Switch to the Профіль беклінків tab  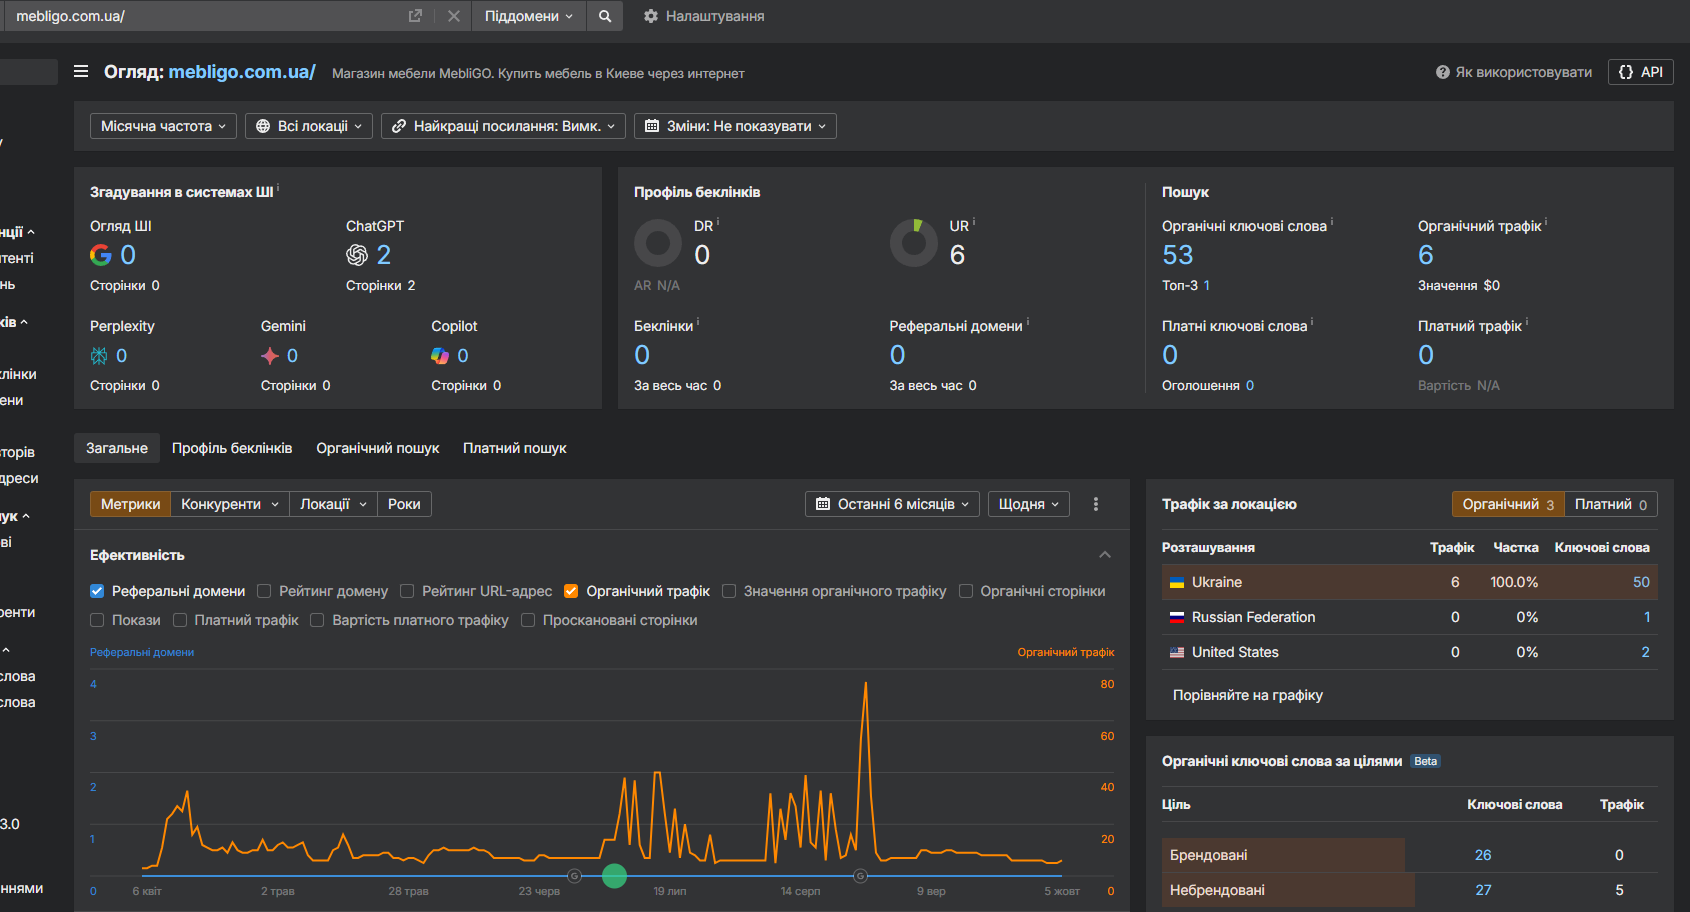(x=232, y=448)
